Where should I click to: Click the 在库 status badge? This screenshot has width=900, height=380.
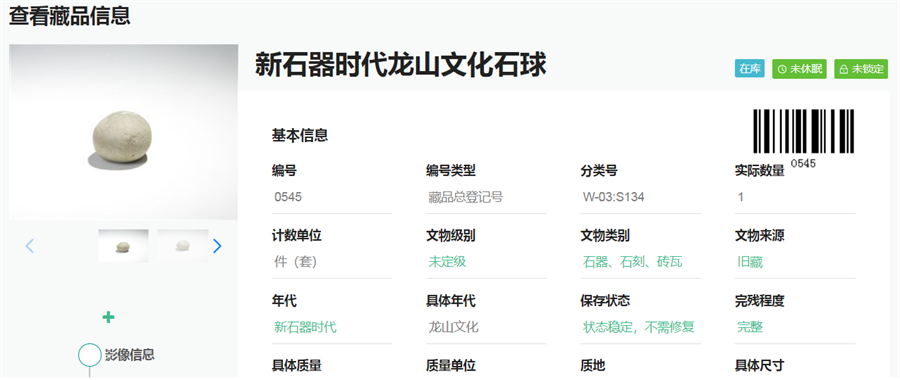750,69
